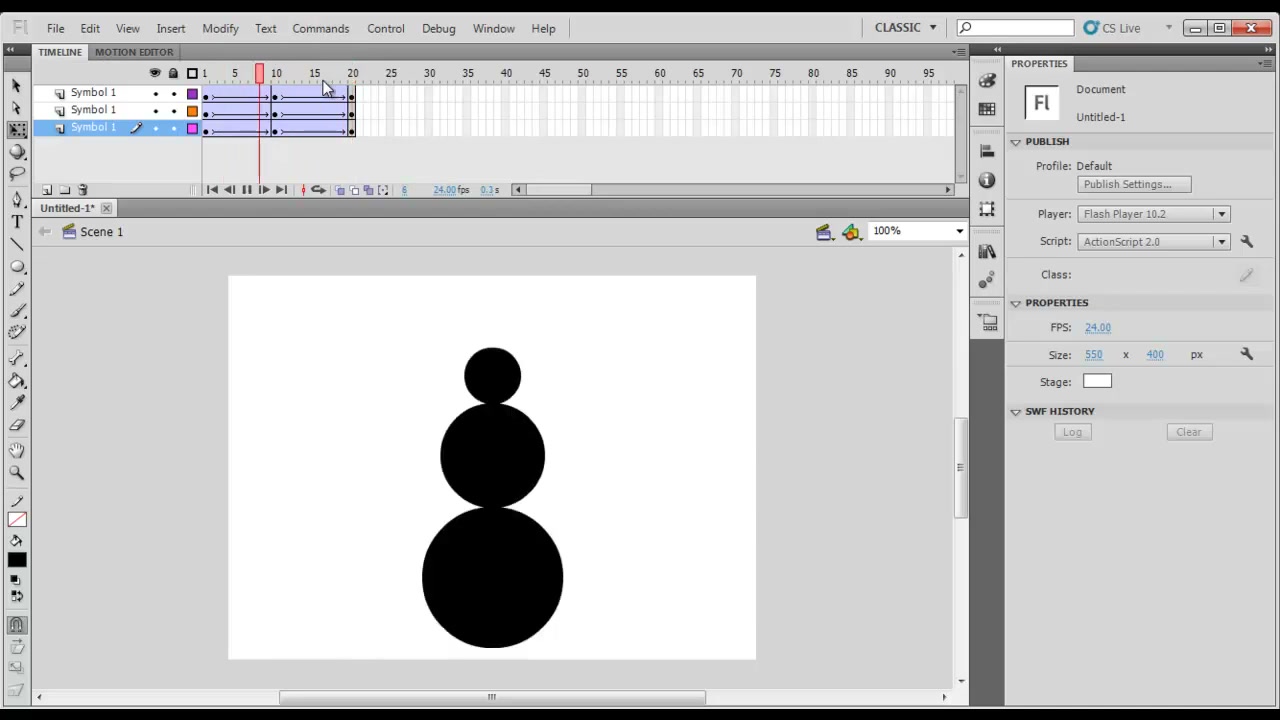Image resolution: width=1280 pixels, height=720 pixels.
Task: Click the Stage background color swatch
Action: [x=1097, y=381]
